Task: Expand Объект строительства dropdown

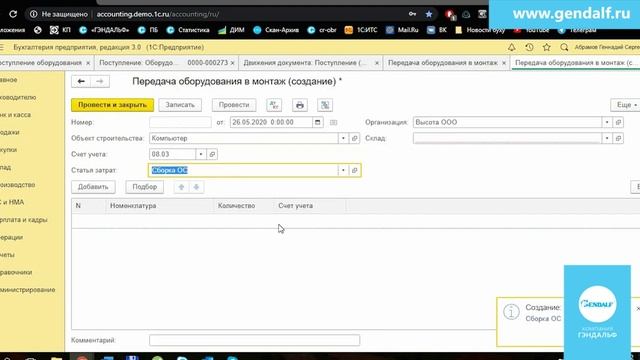Action: click(343, 138)
